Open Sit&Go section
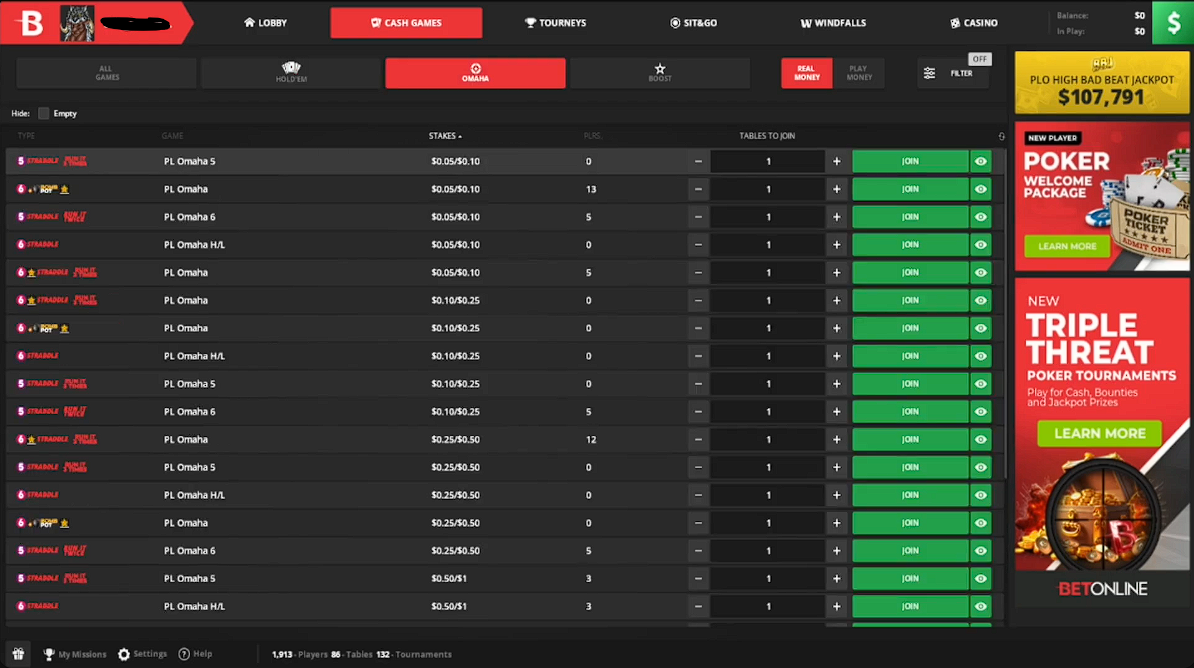 pyautogui.click(x=693, y=22)
